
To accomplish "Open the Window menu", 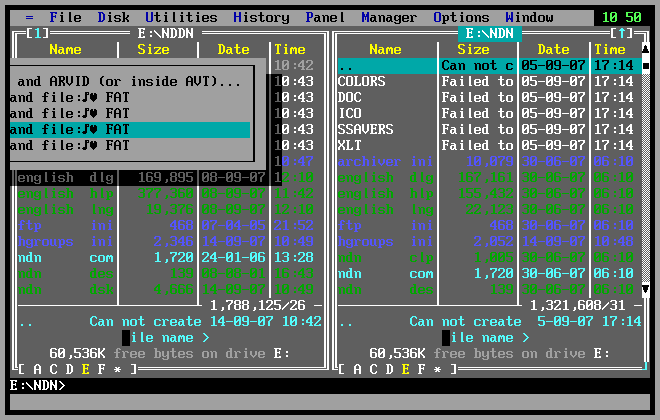I will [x=530, y=17].
